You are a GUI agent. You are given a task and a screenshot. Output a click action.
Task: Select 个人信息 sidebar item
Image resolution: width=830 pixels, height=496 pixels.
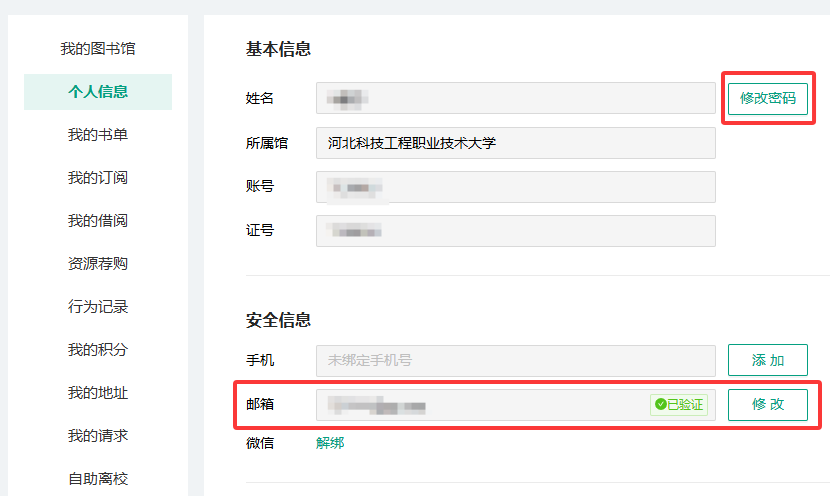click(x=98, y=92)
